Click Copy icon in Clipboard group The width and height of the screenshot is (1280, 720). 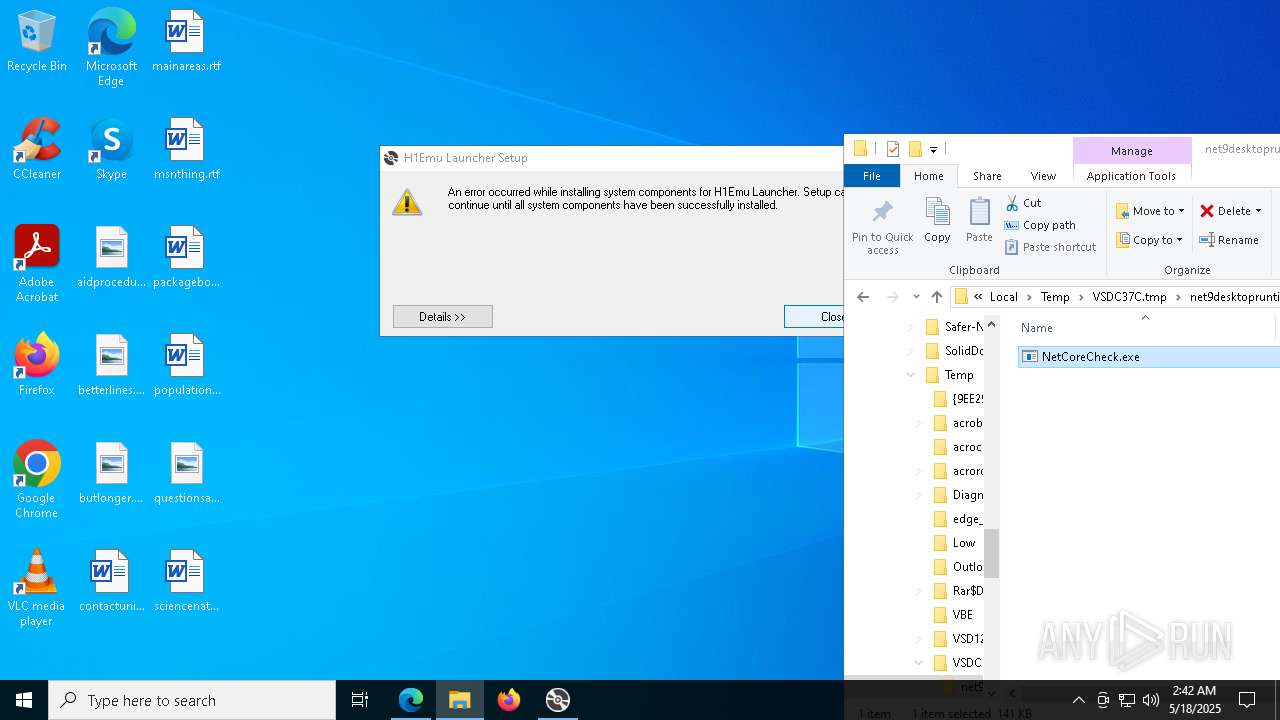pos(937,220)
